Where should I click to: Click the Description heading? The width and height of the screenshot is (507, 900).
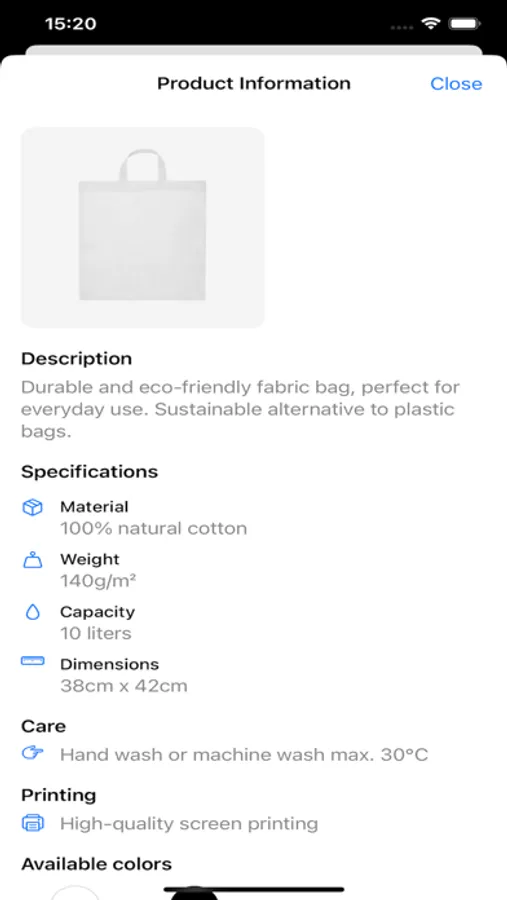pyautogui.click(x=76, y=359)
